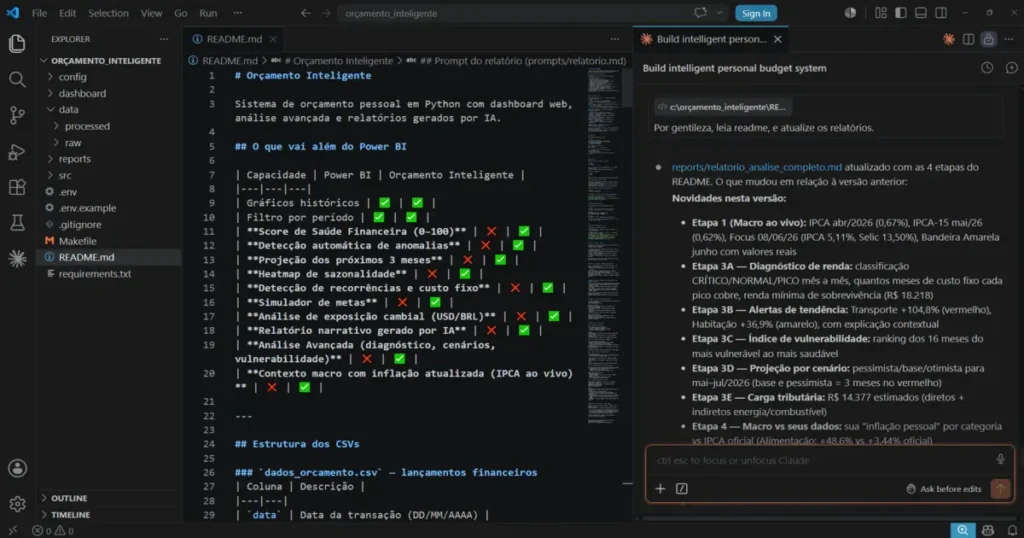Click the lock icon in Claude panel toolbar
Viewport: 1024px width, 538px height.
pyautogui.click(x=989, y=39)
